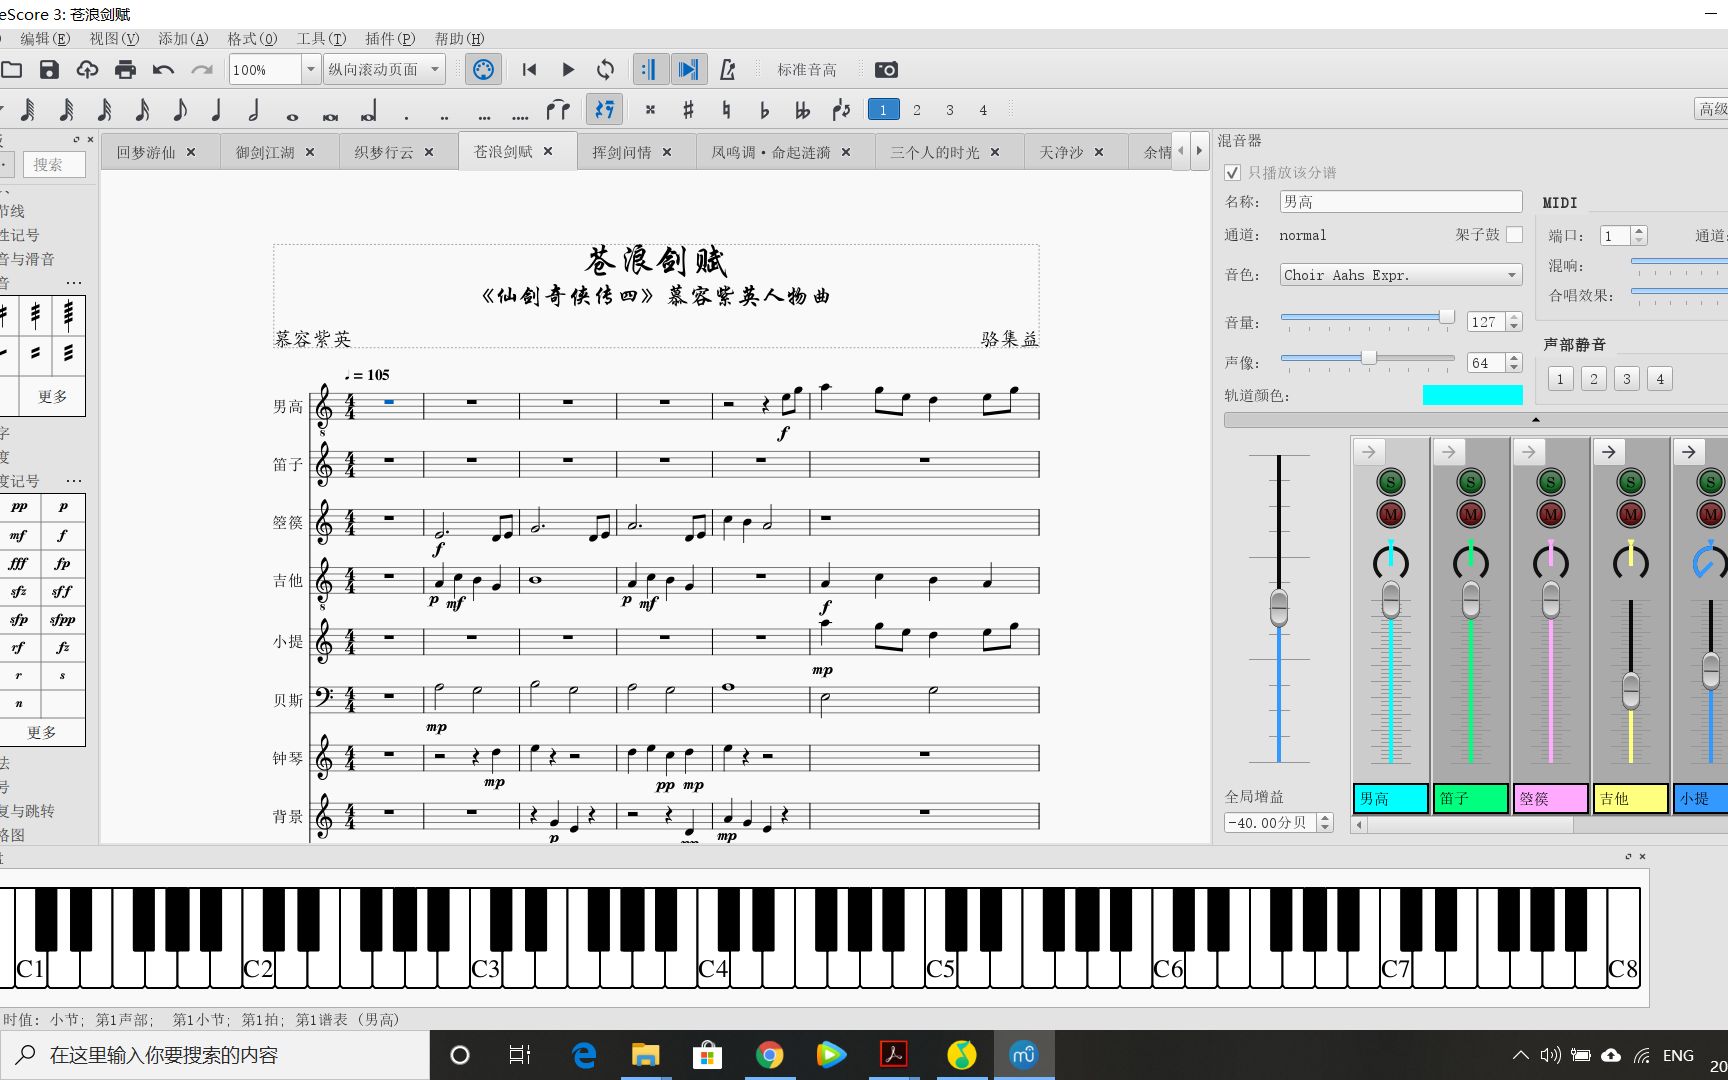1728x1080 pixels.
Task: Switch to 天净沙 tab
Action: tap(1061, 152)
